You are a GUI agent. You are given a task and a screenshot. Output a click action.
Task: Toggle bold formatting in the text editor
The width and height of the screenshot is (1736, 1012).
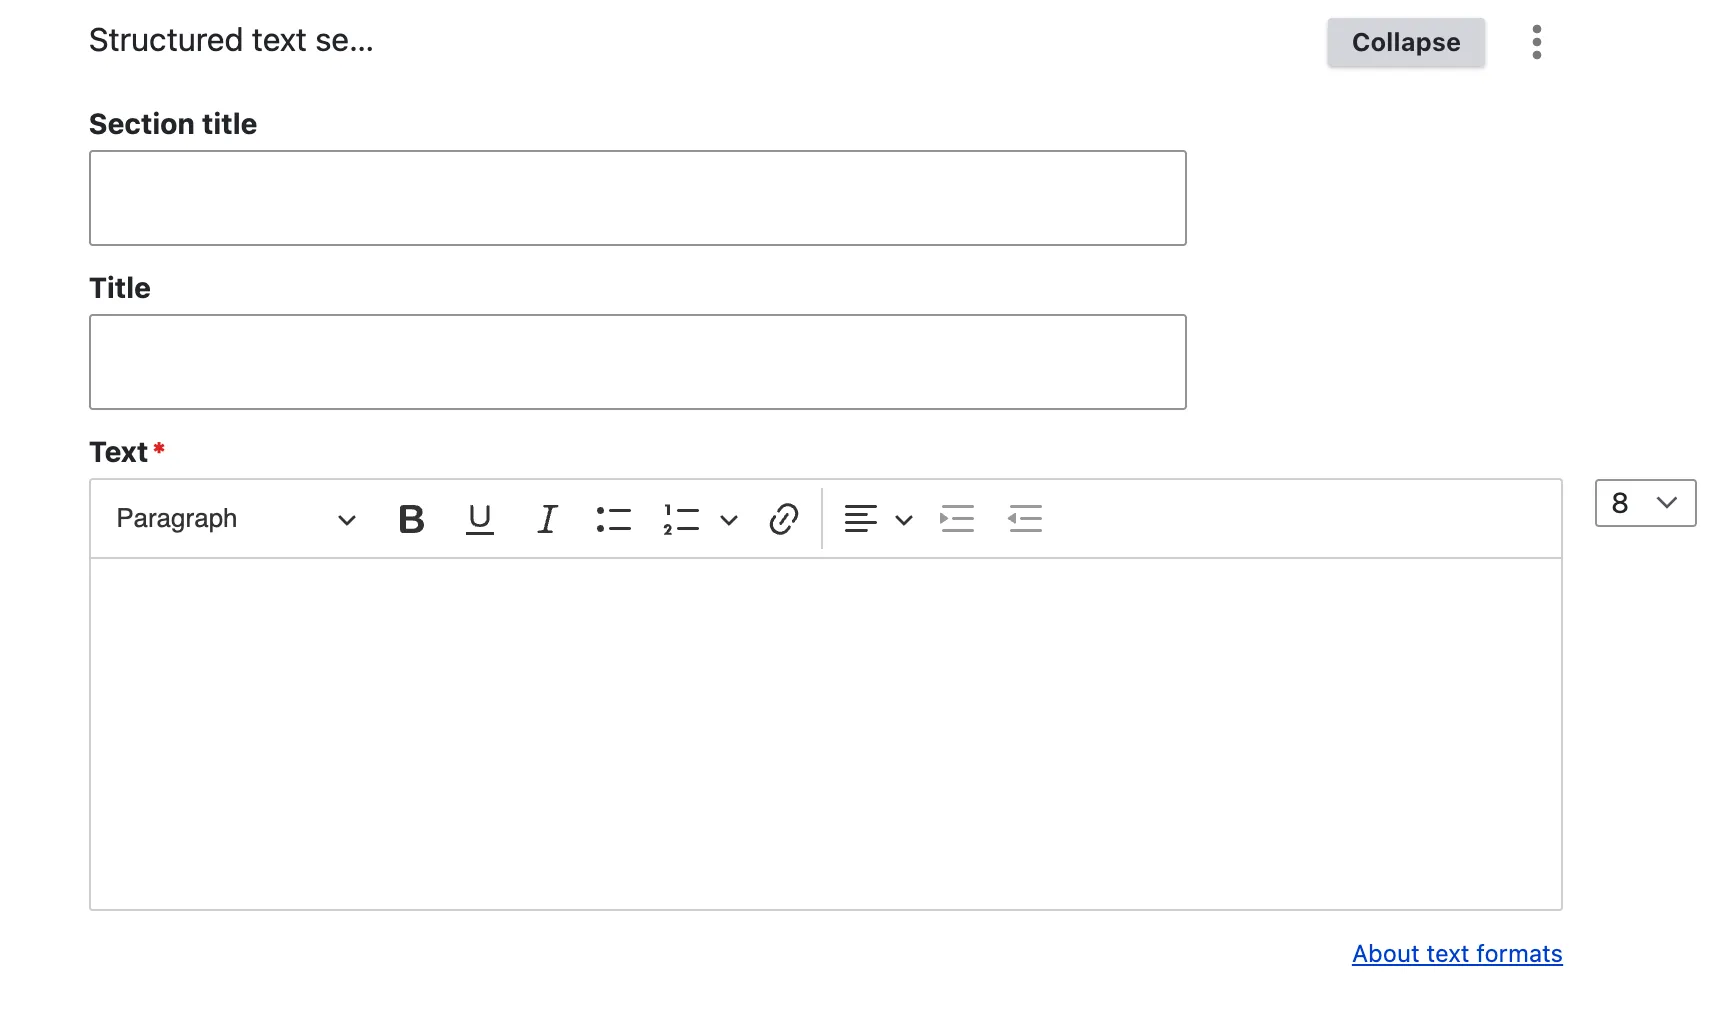click(411, 519)
